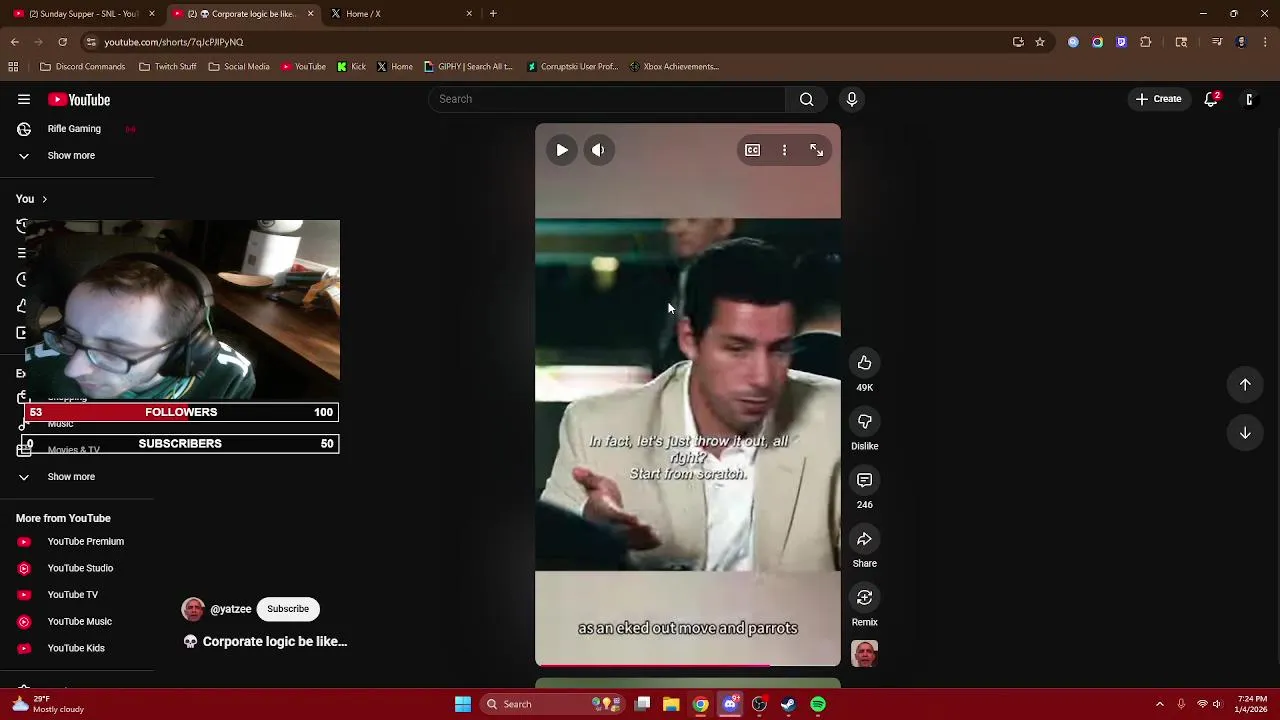Open the YouTube hamburger guide menu

[x=24, y=99]
